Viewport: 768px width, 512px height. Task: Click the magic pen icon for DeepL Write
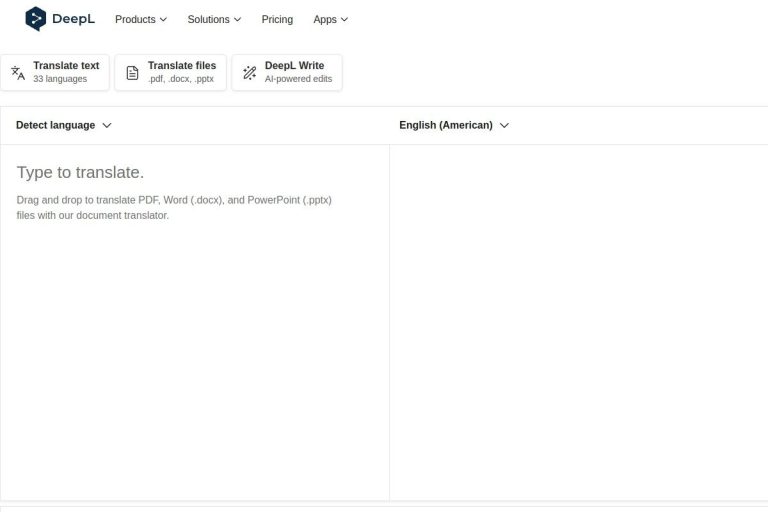[x=249, y=73]
